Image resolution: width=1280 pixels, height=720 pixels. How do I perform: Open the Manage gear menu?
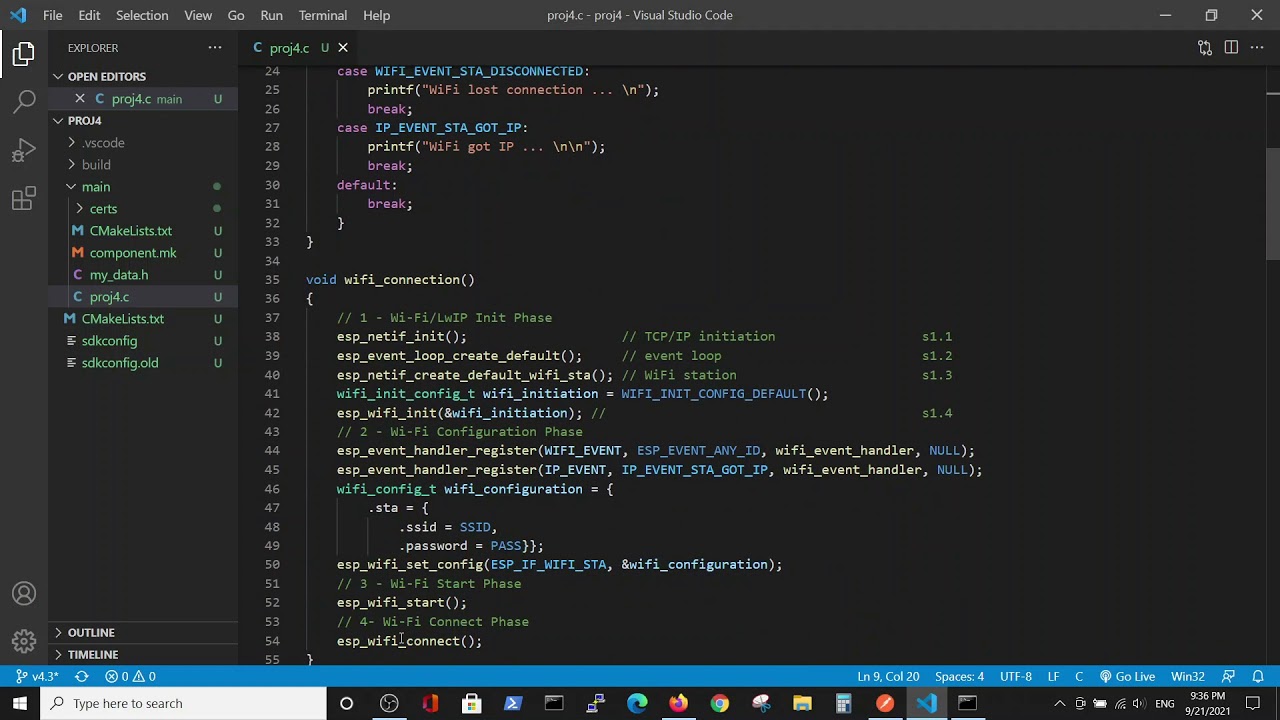24,641
